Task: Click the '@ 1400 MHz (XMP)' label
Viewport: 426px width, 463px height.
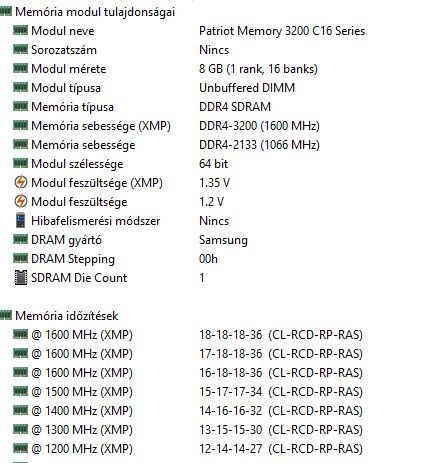Action: [x=82, y=411]
